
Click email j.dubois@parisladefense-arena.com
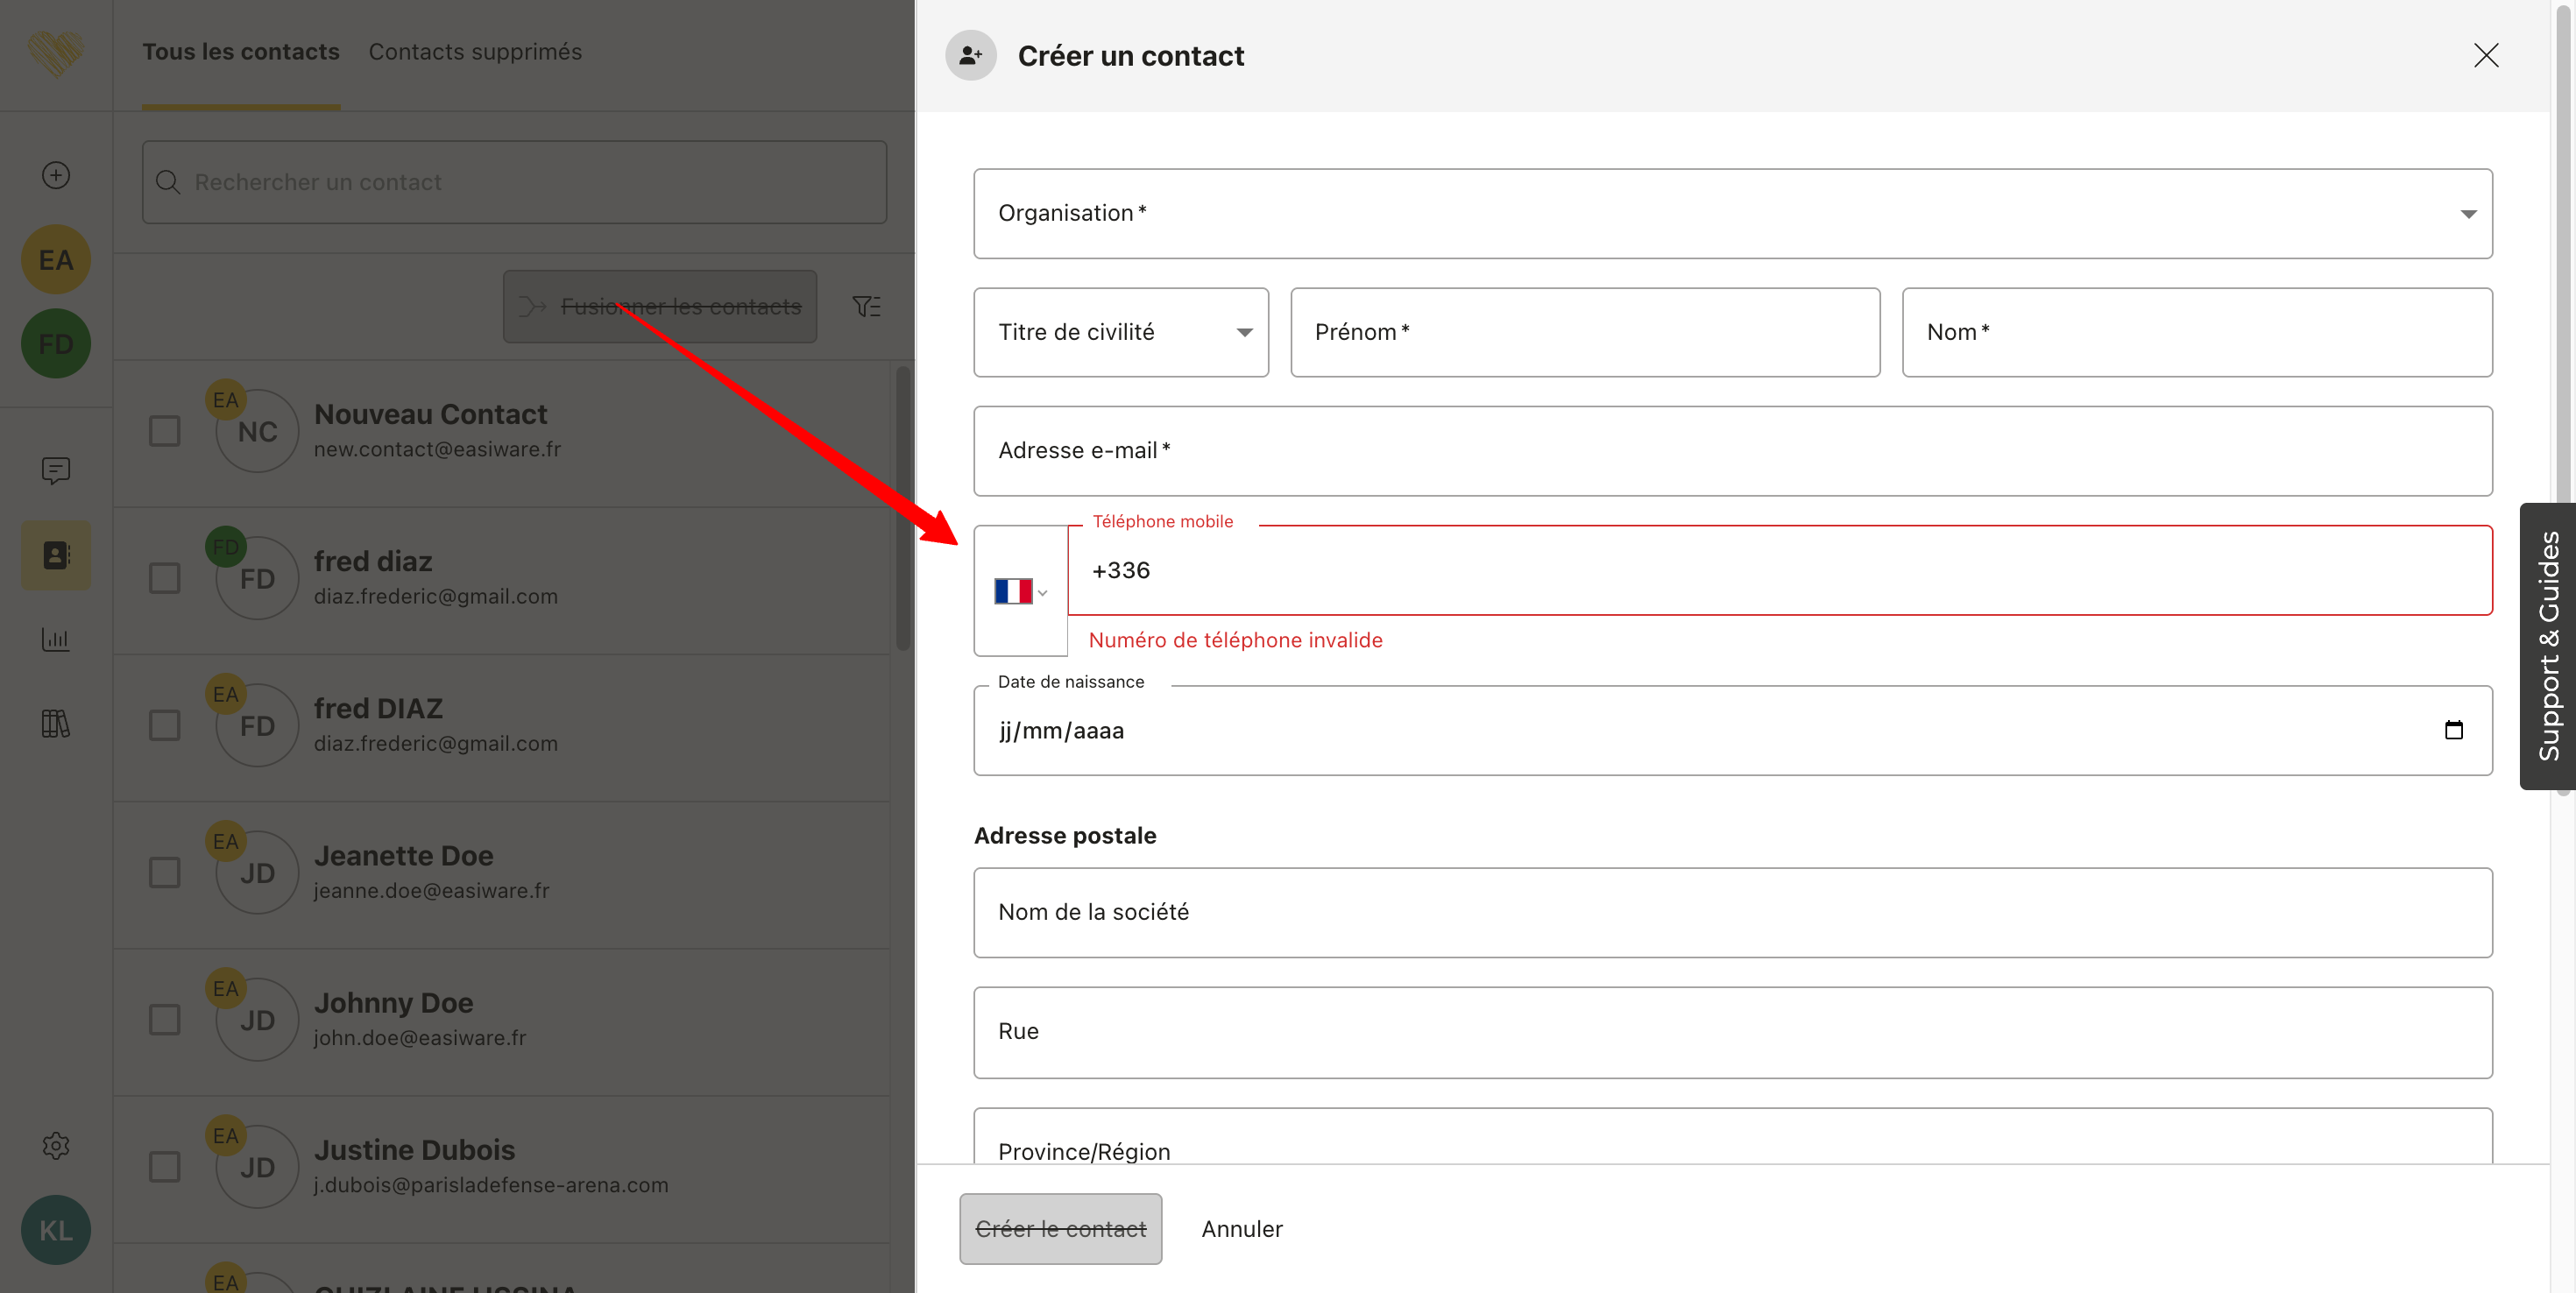point(491,1185)
